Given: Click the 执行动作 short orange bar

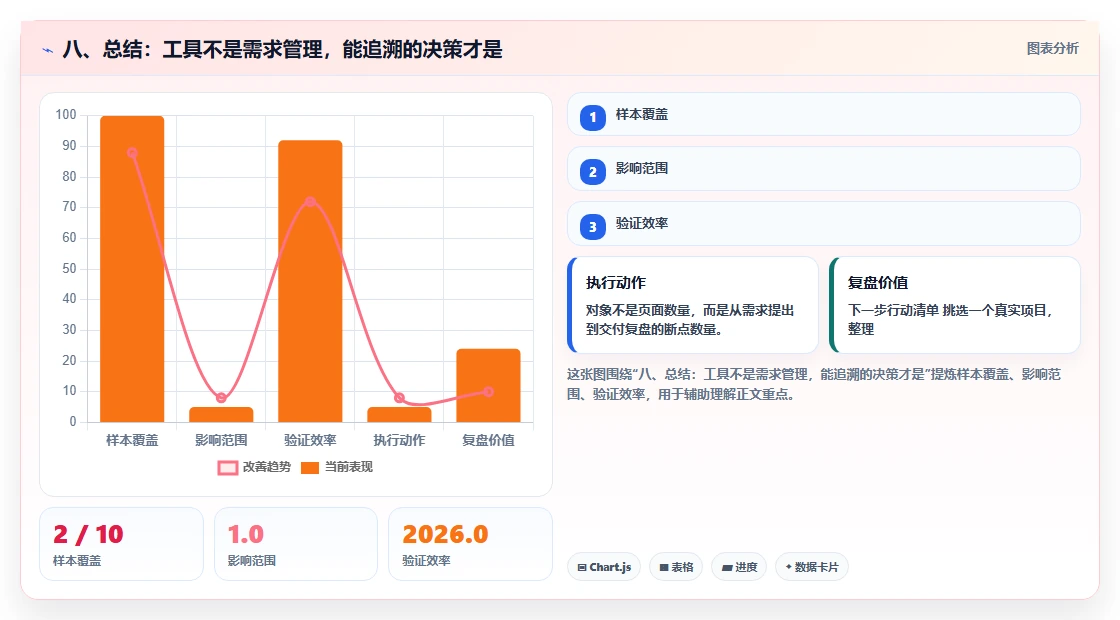Looking at the screenshot, I should [x=399, y=414].
